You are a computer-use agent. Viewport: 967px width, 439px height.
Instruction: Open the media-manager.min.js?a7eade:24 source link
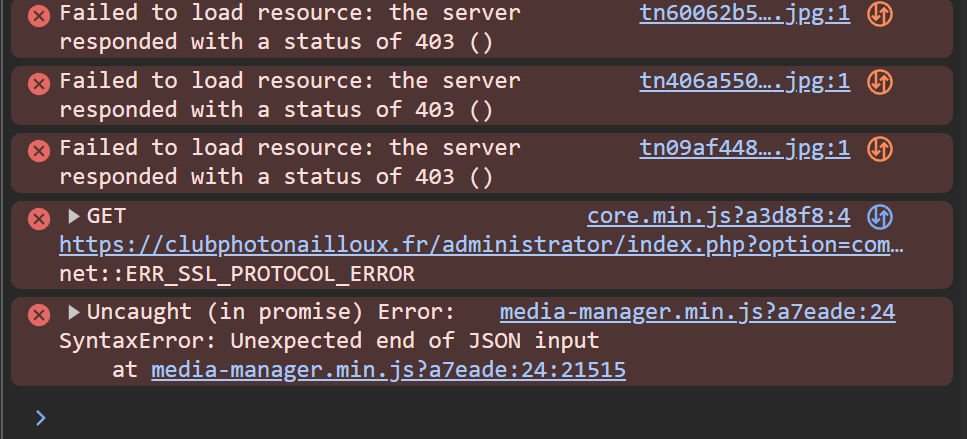(697, 313)
